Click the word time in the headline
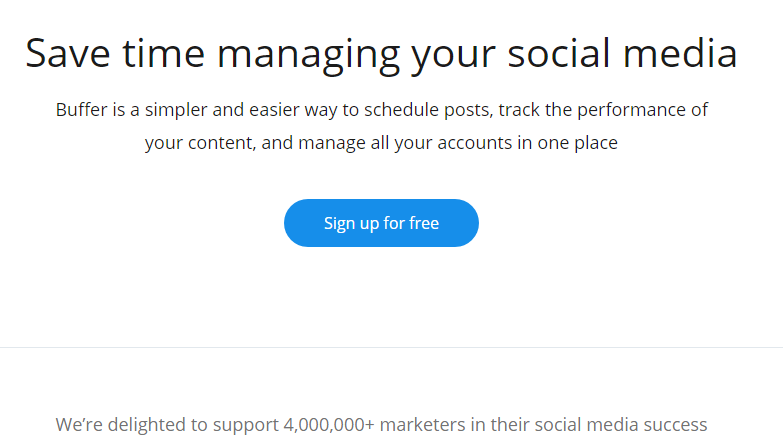Screen dimensions: 783x446 [164, 53]
